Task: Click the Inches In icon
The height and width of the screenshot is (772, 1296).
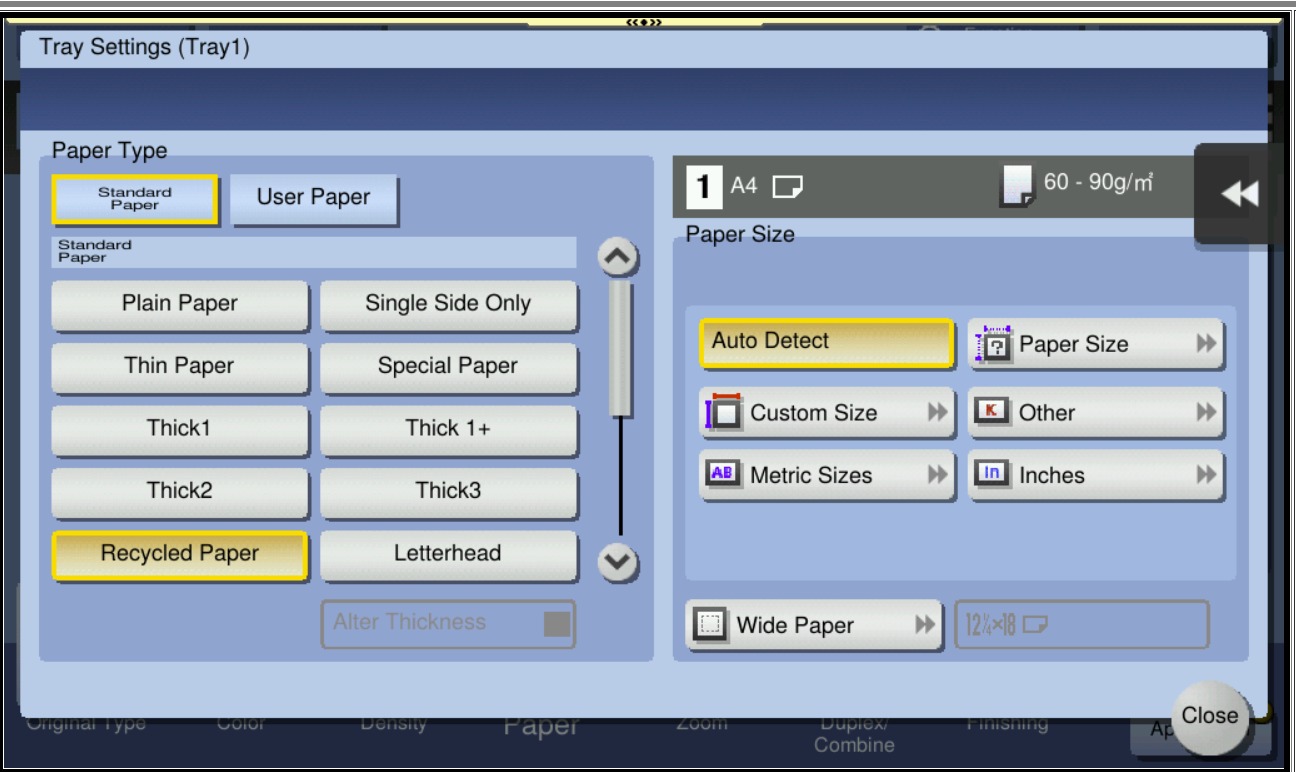Action: tap(992, 475)
